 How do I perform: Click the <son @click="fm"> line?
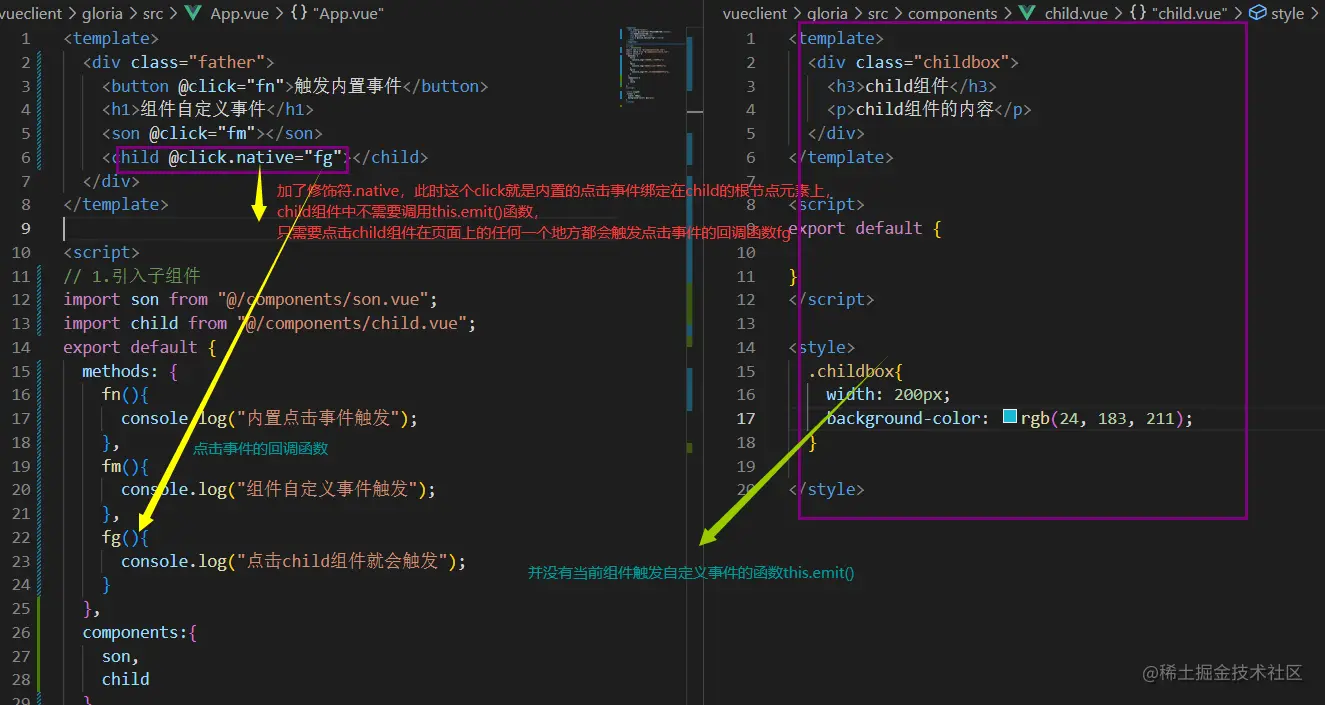point(212,133)
